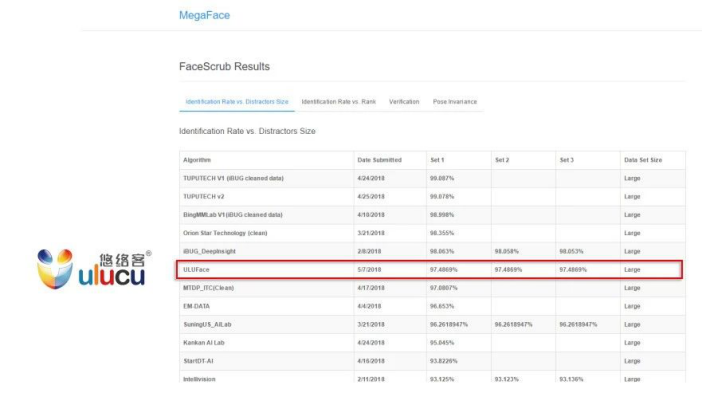Click the Data Set Size column header
The height and width of the screenshot is (393, 702).
[643, 160]
